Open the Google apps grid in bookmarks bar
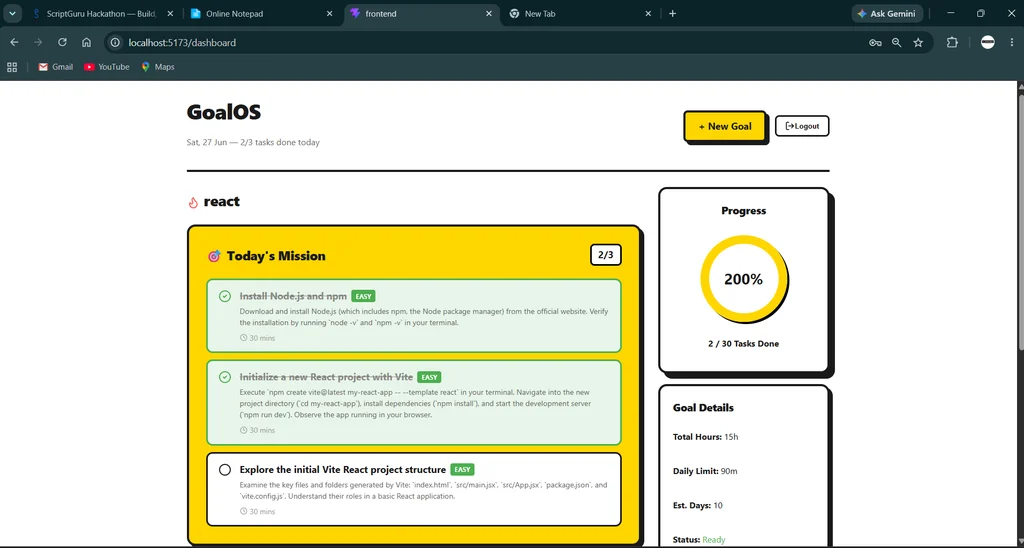Viewport: 1024px width, 548px height. 12,67
